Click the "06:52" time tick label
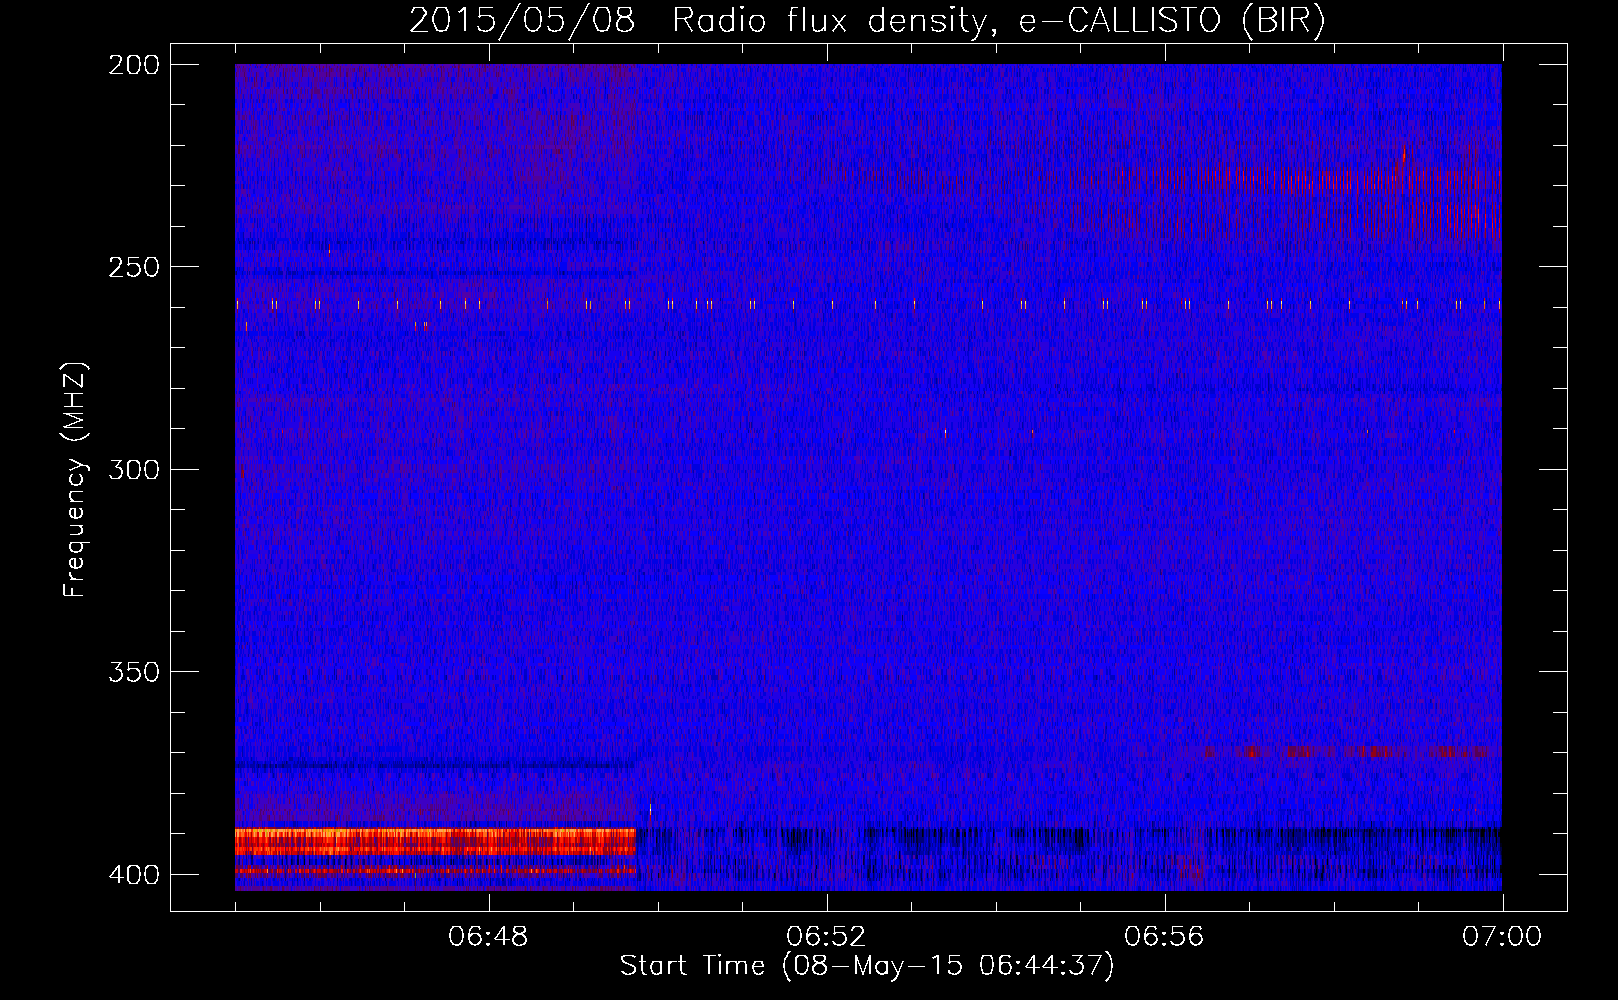This screenshot has width=1618, height=1000. point(826,937)
